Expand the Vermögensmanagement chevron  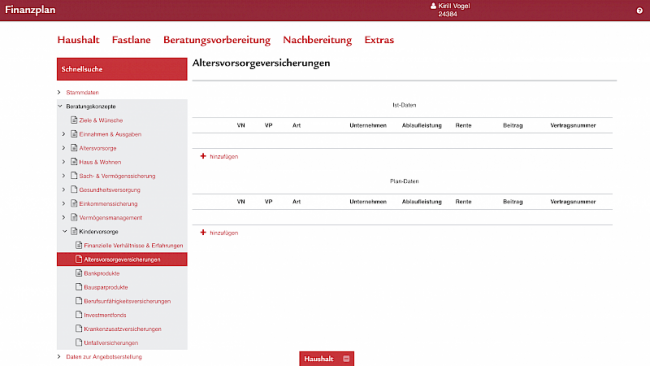click(x=63, y=217)
